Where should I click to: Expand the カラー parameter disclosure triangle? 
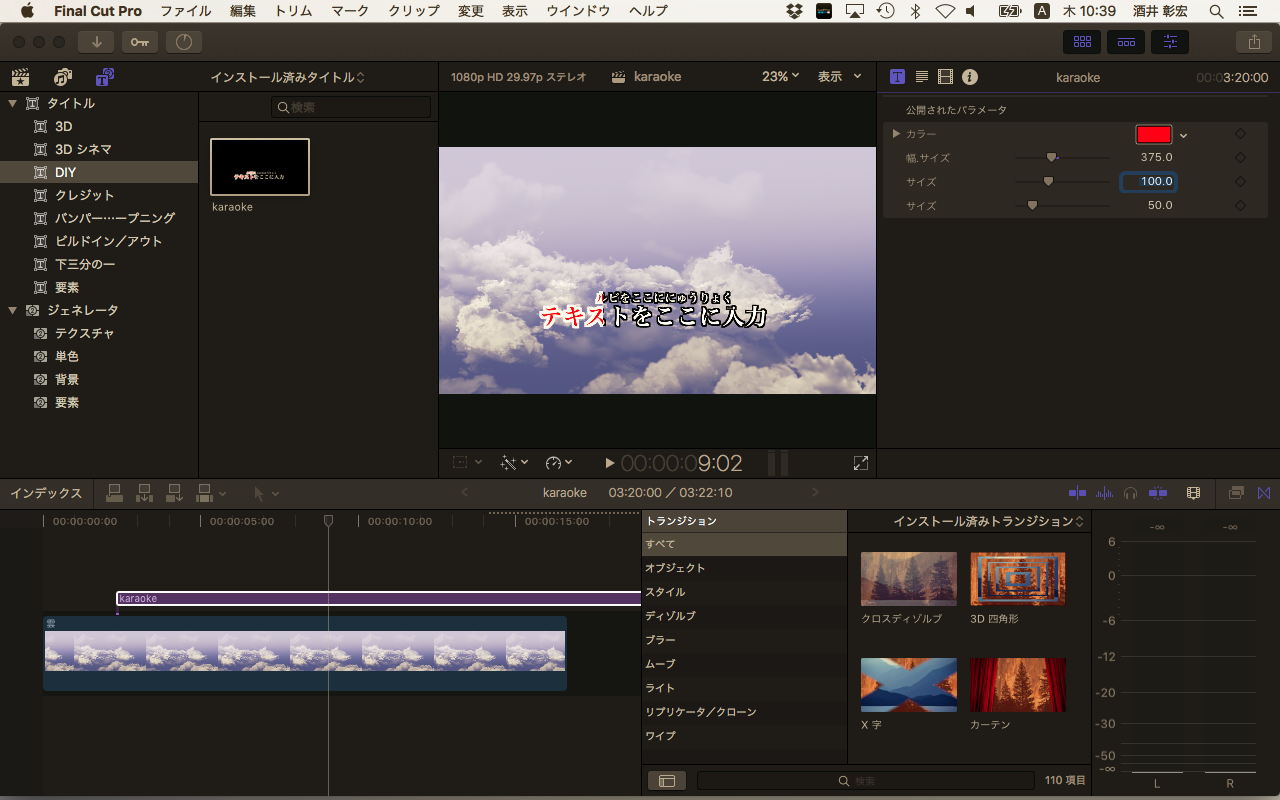[x=897, y=134]
